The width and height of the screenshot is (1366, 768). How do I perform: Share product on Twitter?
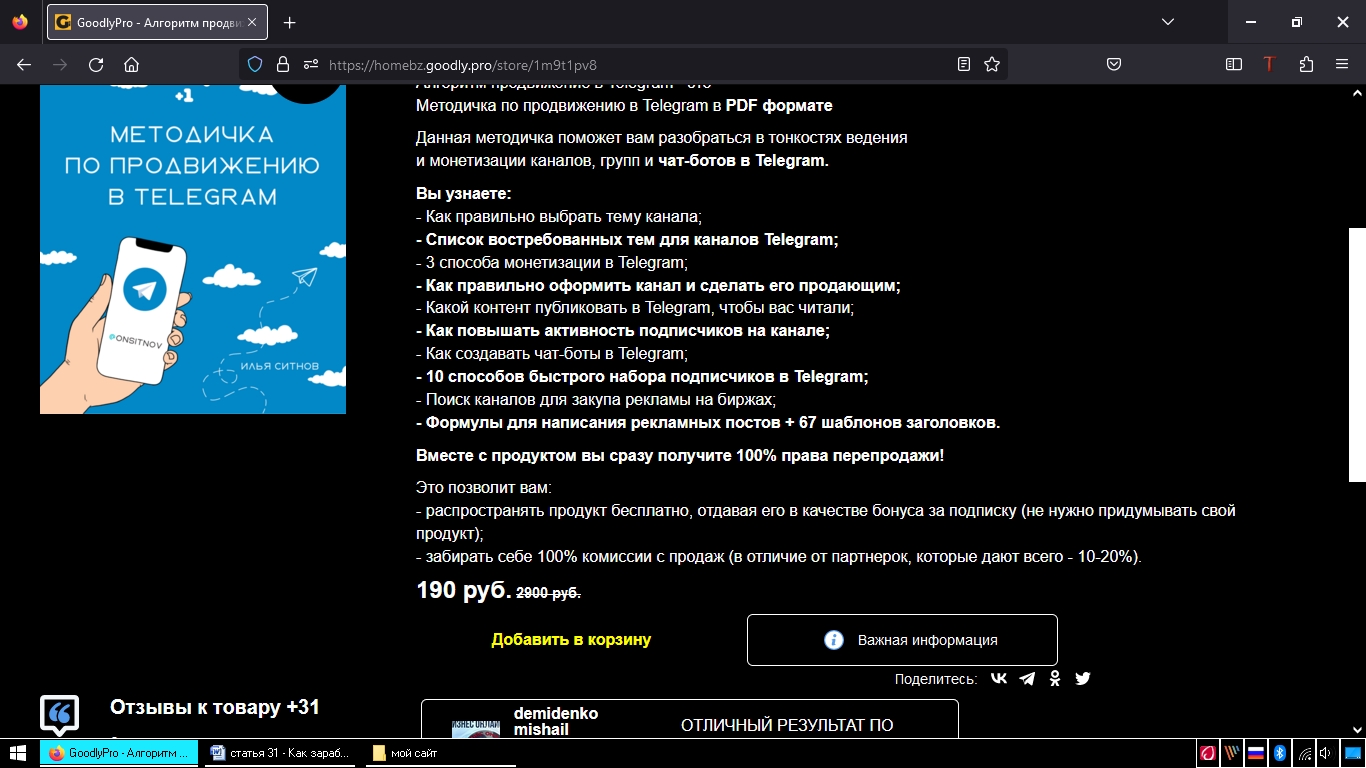pos(1083,678)
